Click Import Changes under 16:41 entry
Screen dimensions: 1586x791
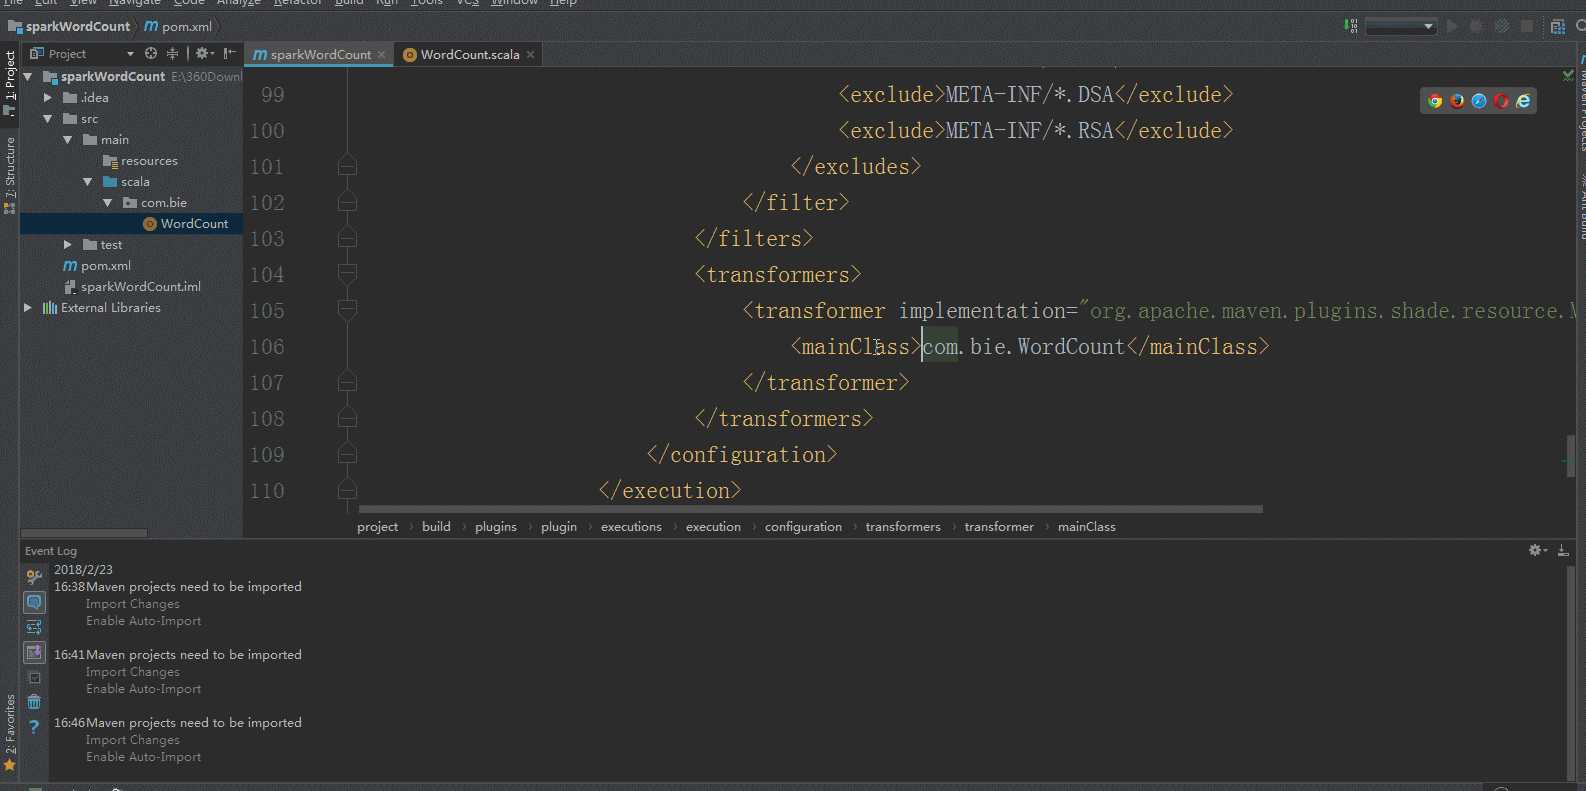(133, 672)
